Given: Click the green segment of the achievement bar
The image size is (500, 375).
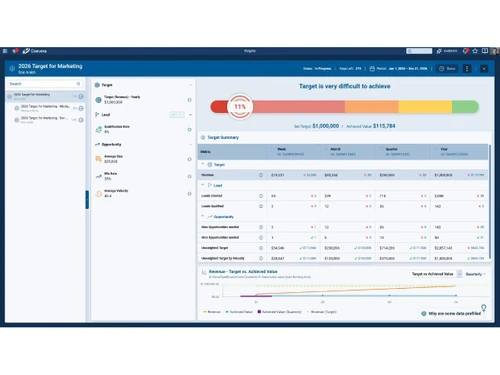Looking at the screenshot, I should (465, 107).
